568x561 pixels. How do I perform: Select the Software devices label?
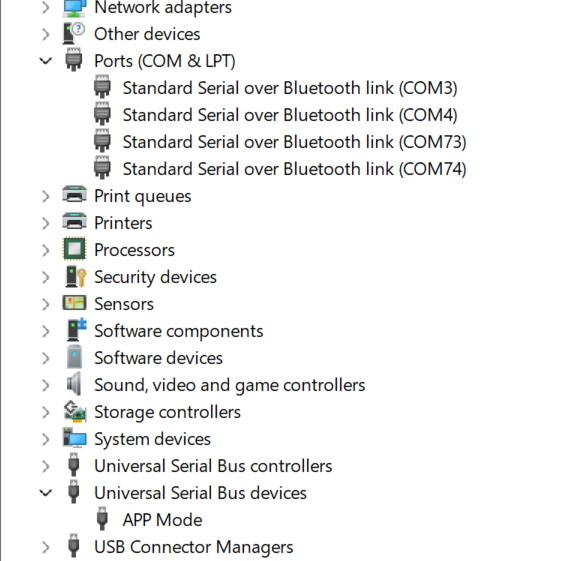pyautogui.click(x=158, y=358)
